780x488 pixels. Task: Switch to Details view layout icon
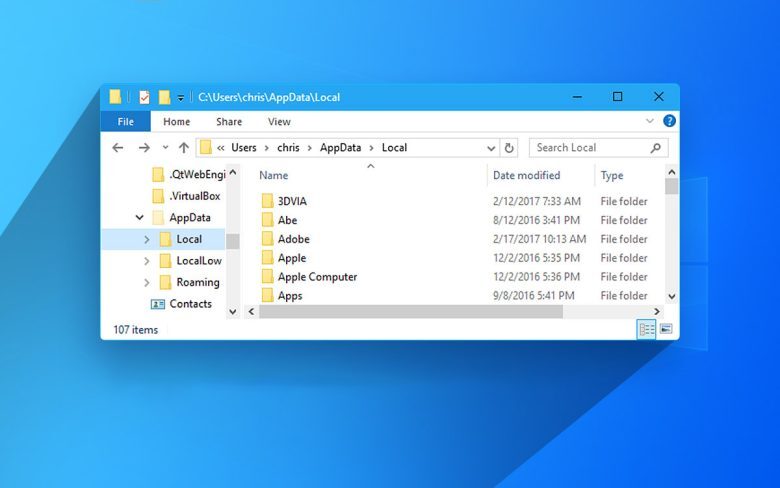pyautogui.click(x=646, y=329)
